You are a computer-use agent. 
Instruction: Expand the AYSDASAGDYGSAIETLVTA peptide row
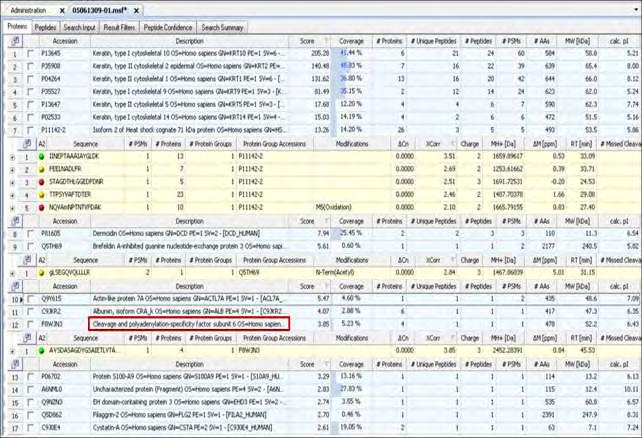click(12, 351)
